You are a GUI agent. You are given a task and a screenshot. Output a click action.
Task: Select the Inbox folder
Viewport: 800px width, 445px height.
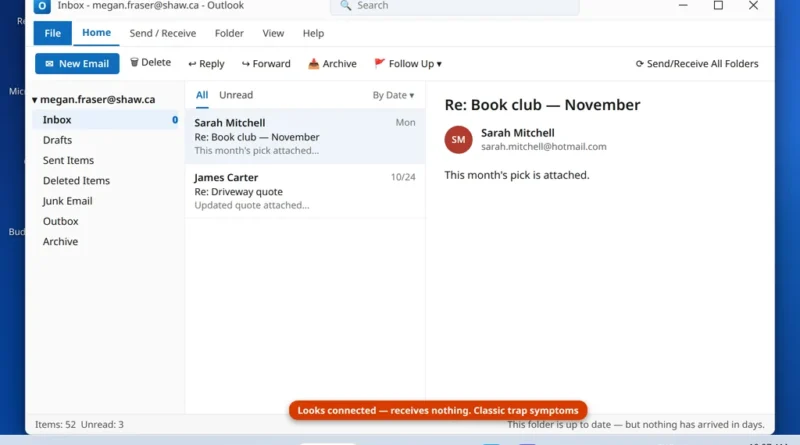point(106,120)
